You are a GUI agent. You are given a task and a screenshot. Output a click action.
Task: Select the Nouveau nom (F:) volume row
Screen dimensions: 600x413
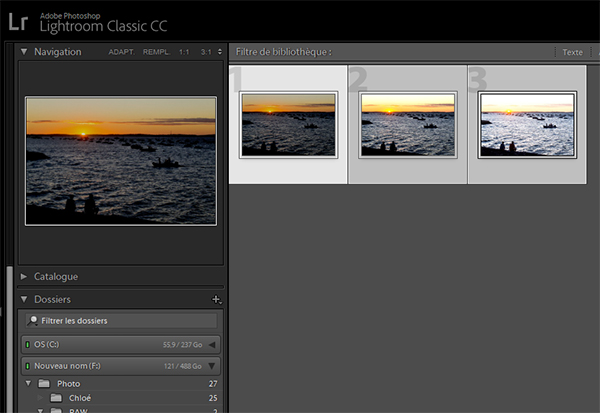(x=121, y=366)
